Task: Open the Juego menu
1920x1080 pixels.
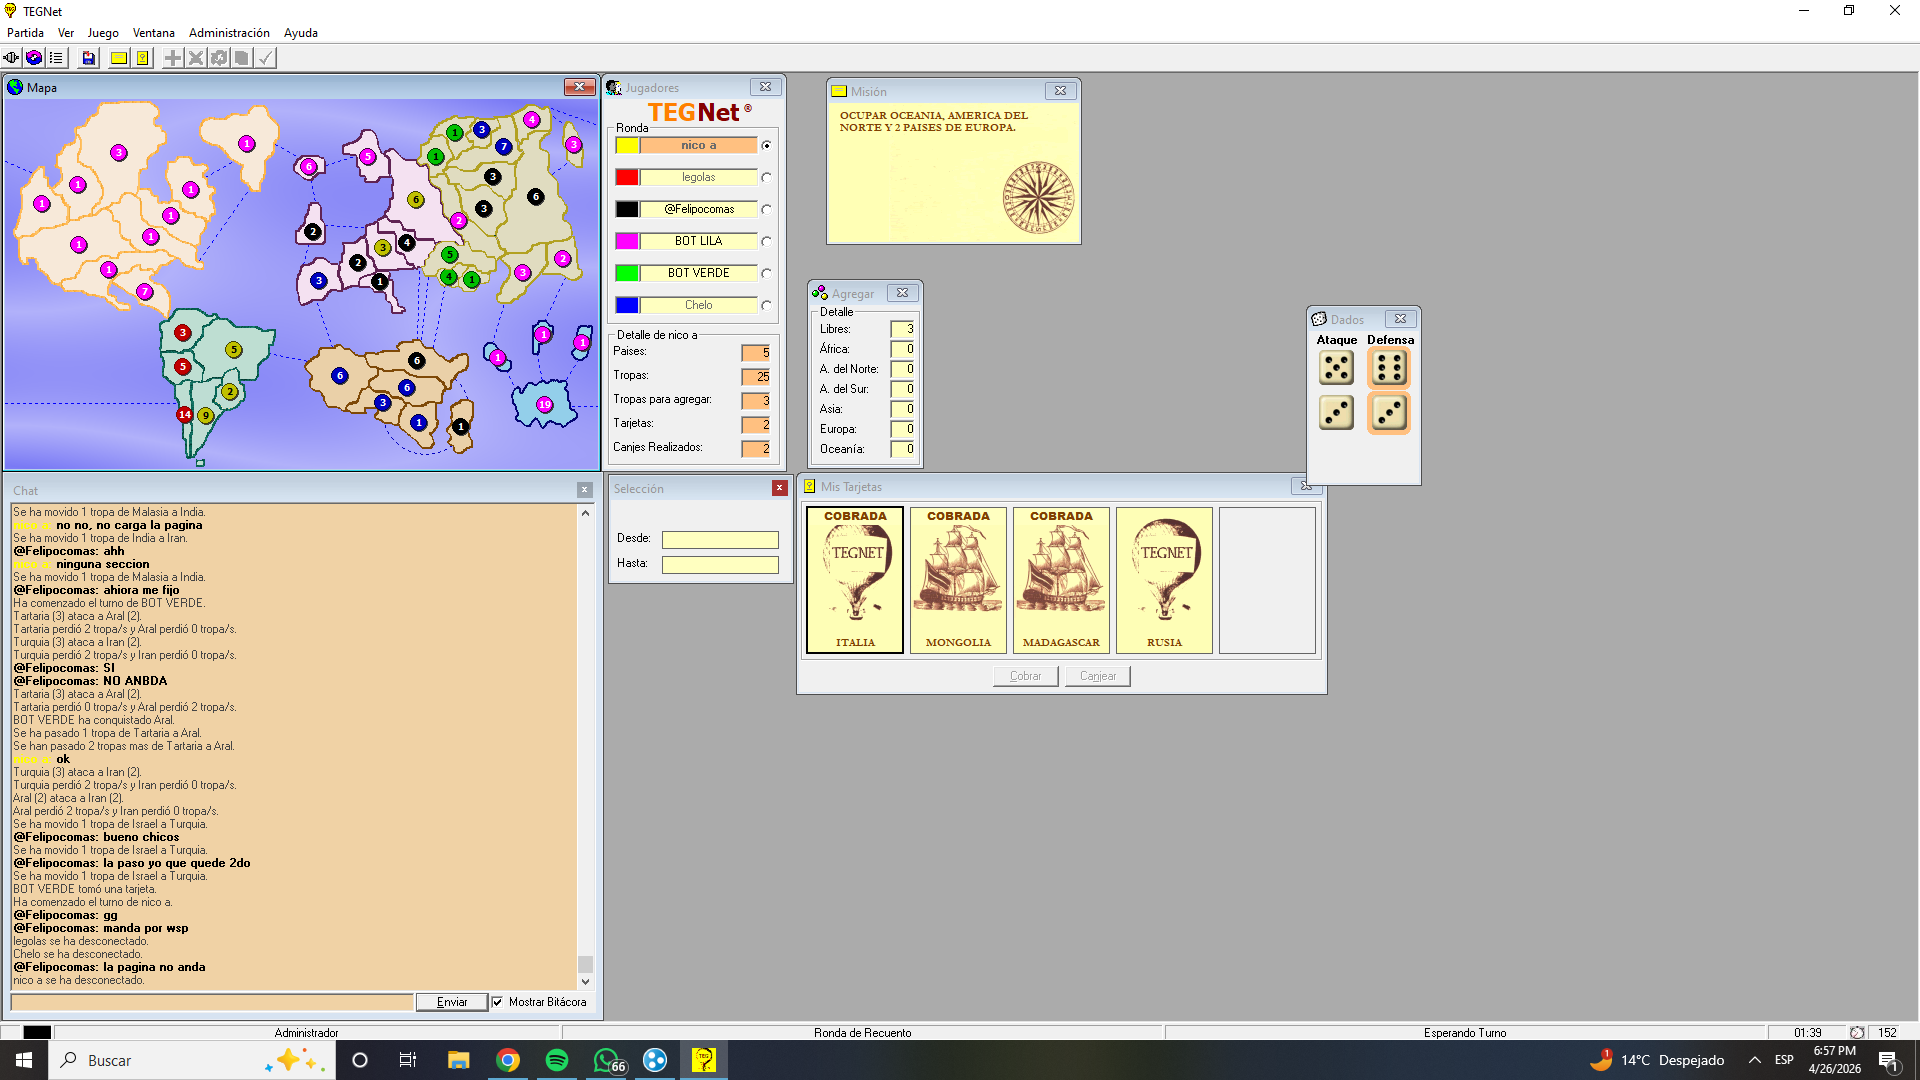Action: point(103,33)
